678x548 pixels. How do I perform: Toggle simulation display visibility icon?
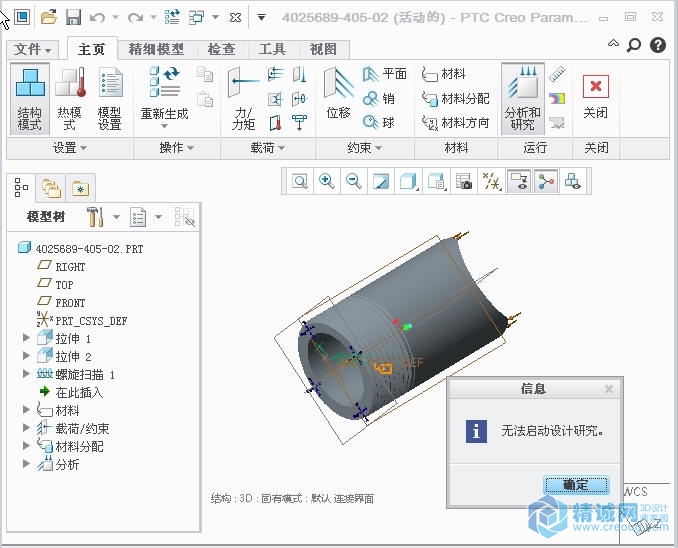(x=519, y=181)
